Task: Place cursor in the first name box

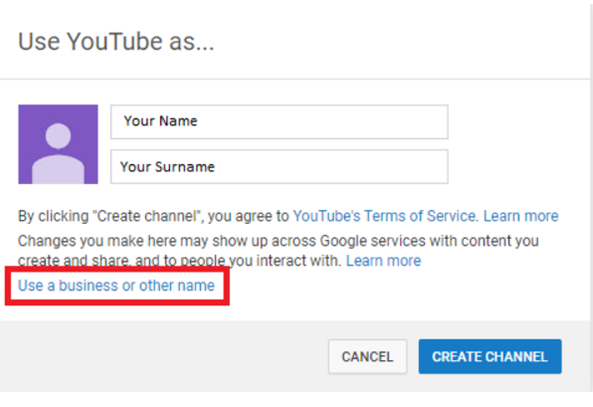Action: [x=279, y=122]
